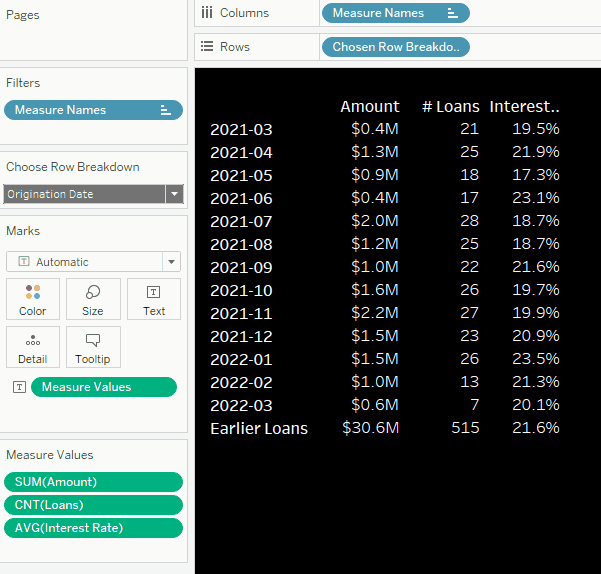Click the Marks card title
The image size is (601, 574).
click(x=23, y=231)
